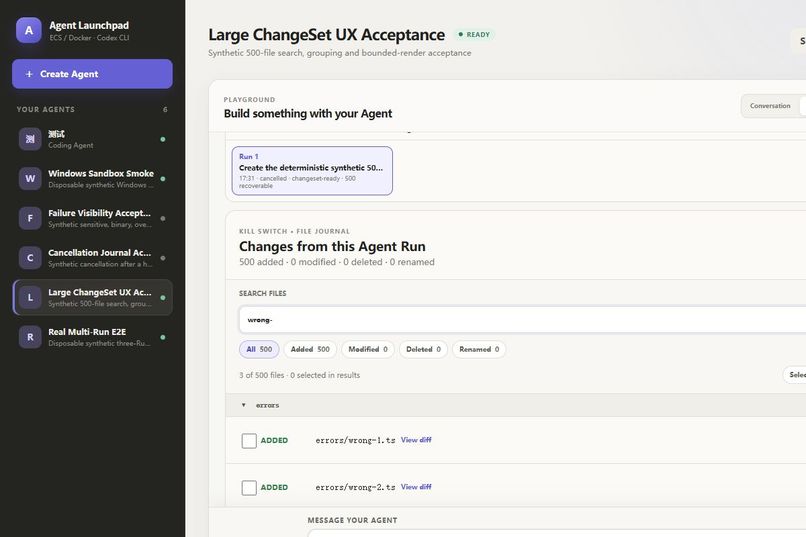The image size is (806, 537).
Task: Select the Modified 0 filter
Action: [x=368, y=349]
